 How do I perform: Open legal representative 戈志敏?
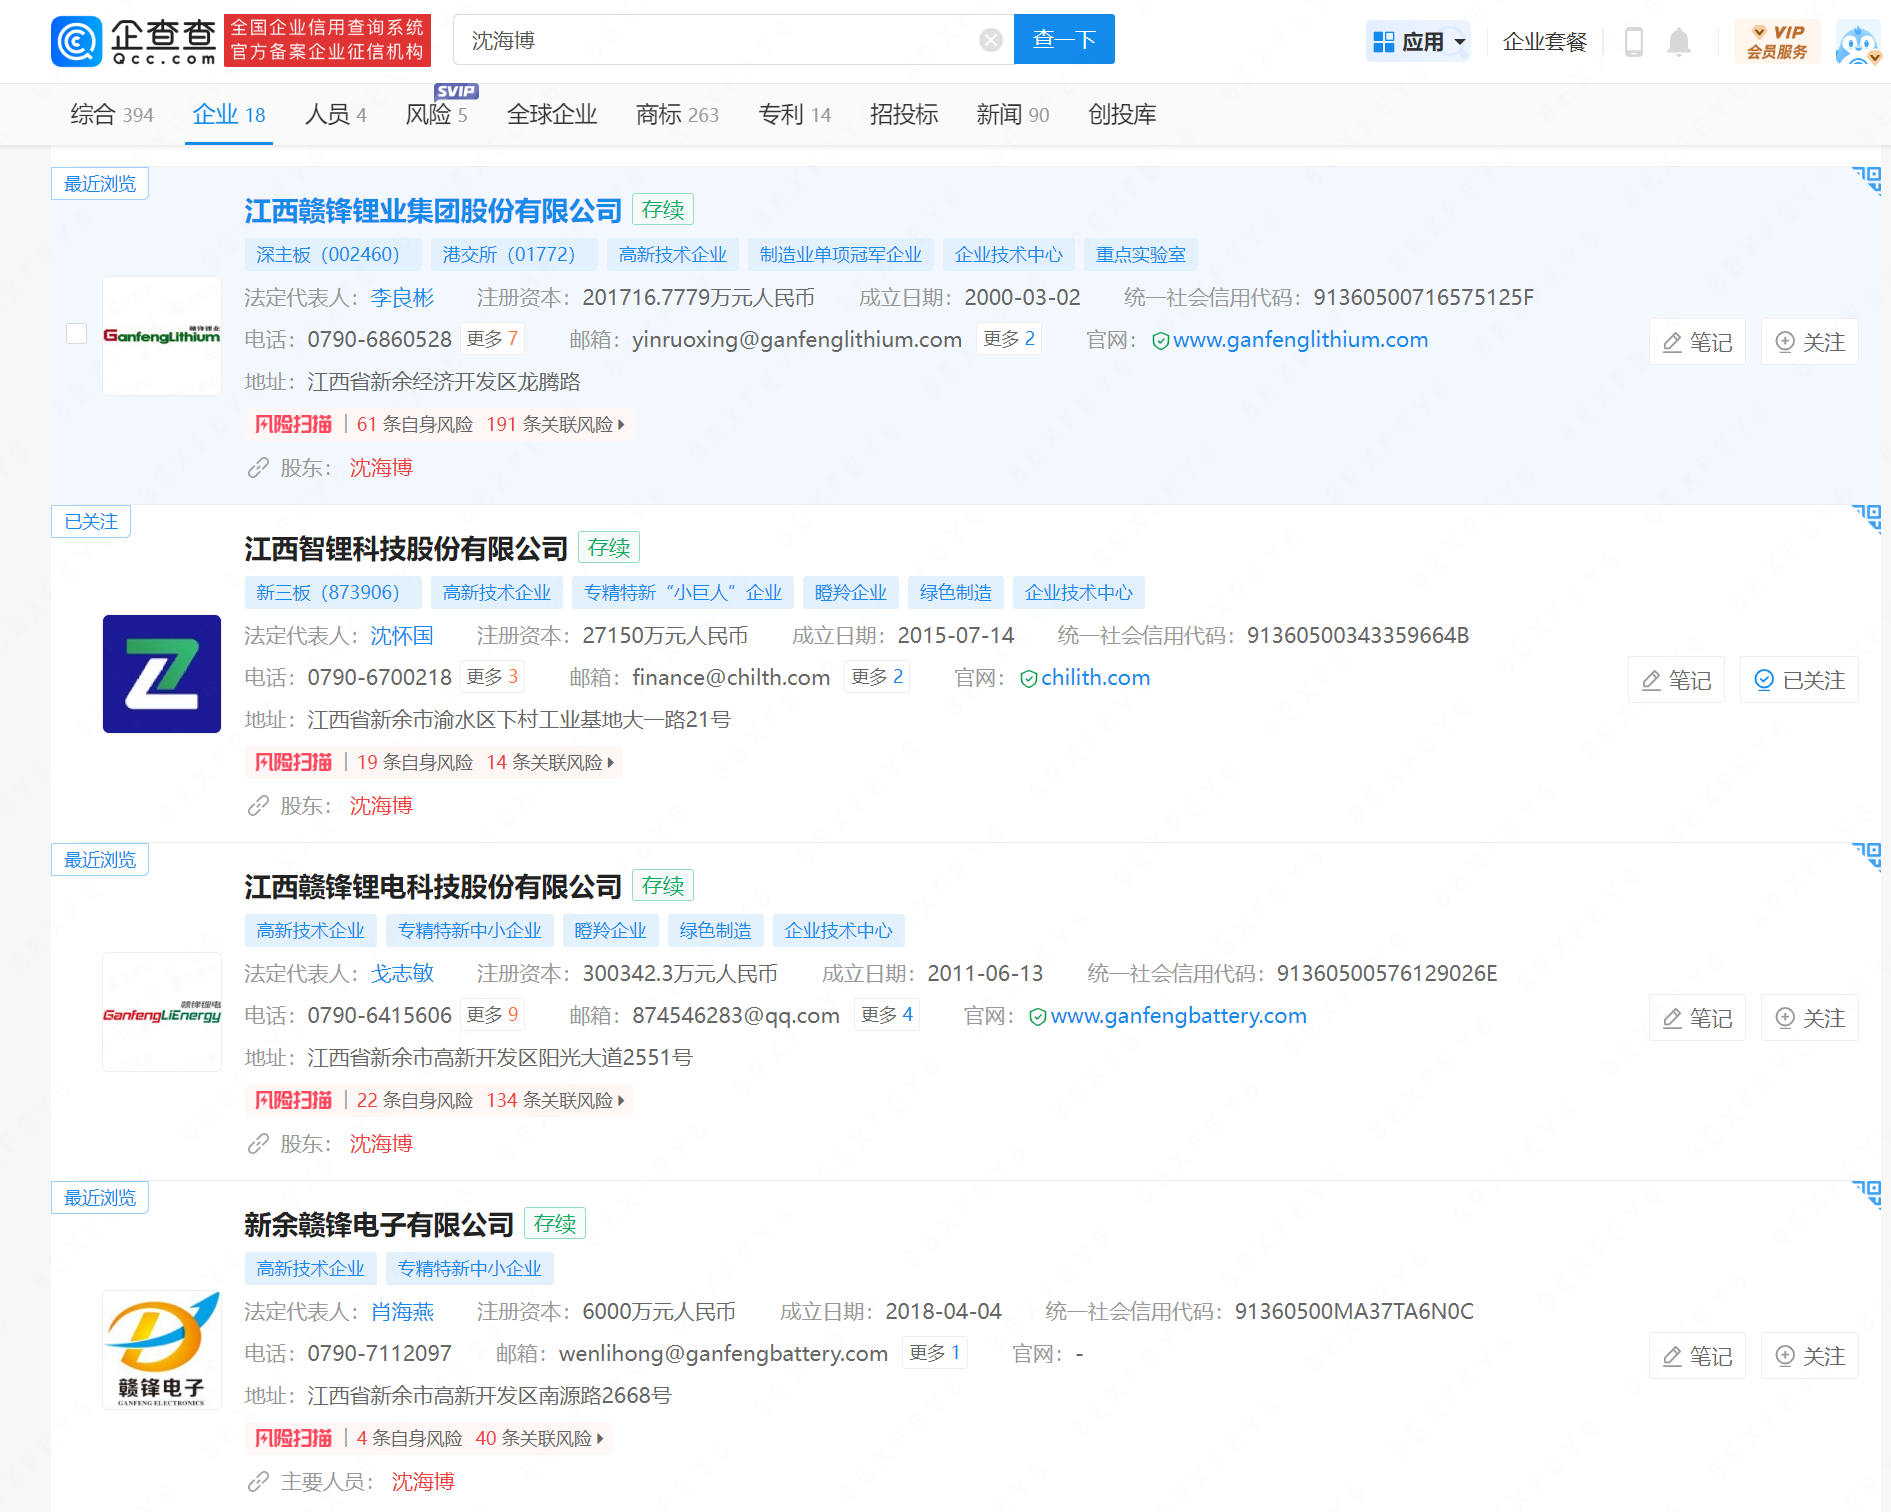click(x=402, y=974)
